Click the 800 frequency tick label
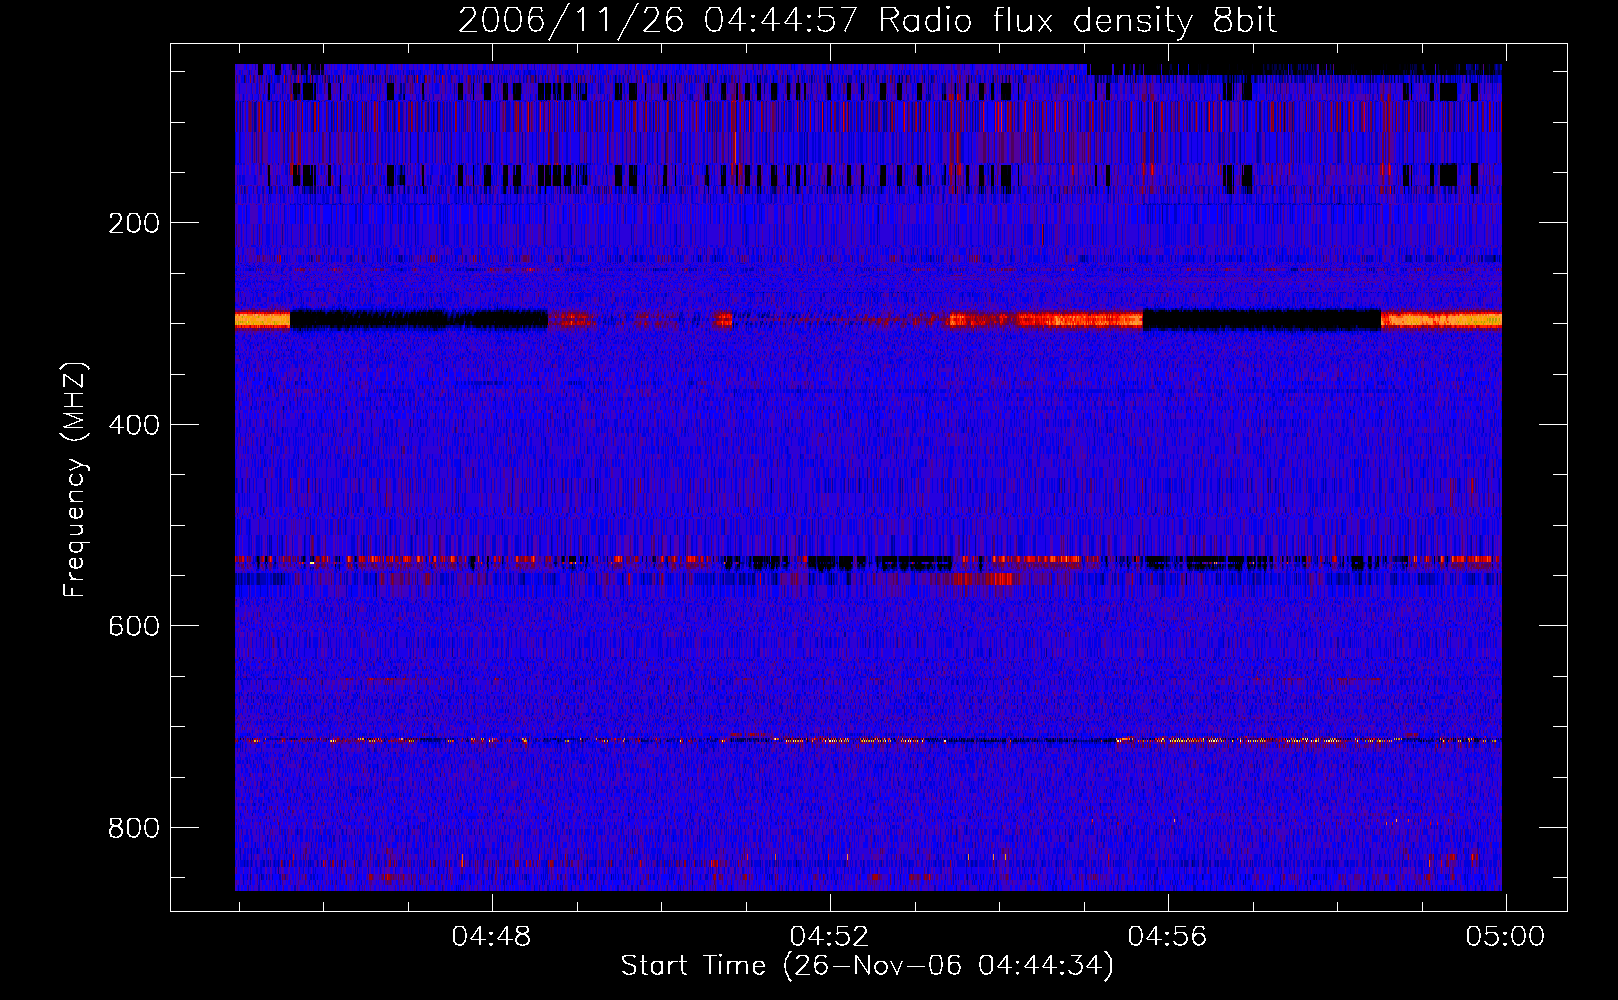This screenshot has width=1618, height=1000. click(x=133, y=828)
